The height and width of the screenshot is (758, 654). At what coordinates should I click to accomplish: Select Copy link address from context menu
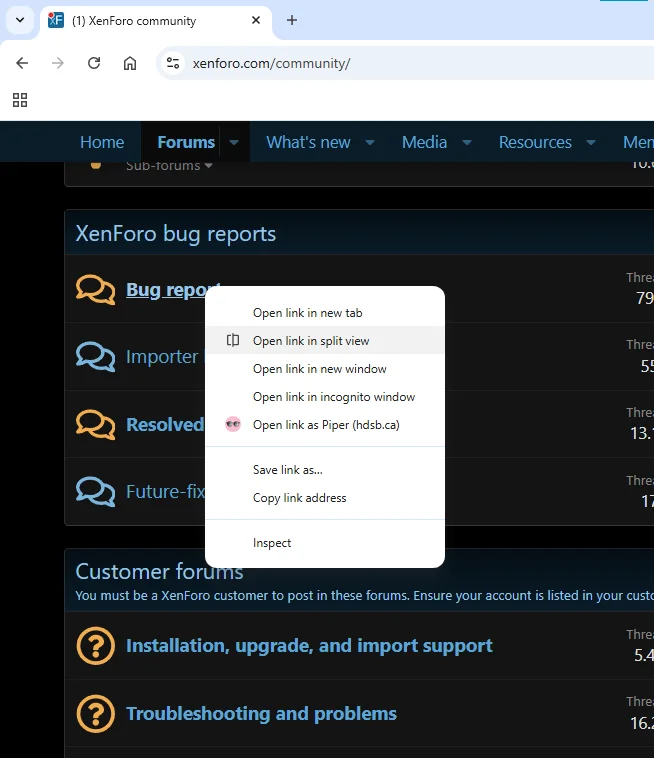click(x=299, y=498)
